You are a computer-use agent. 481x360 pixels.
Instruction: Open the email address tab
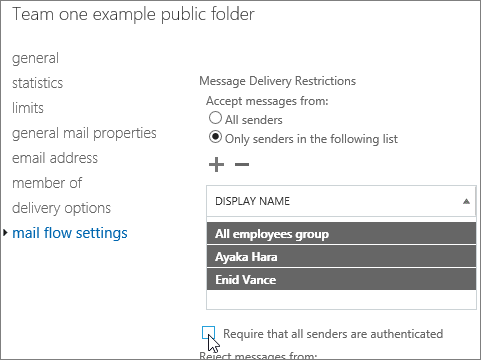pos(55,158)
